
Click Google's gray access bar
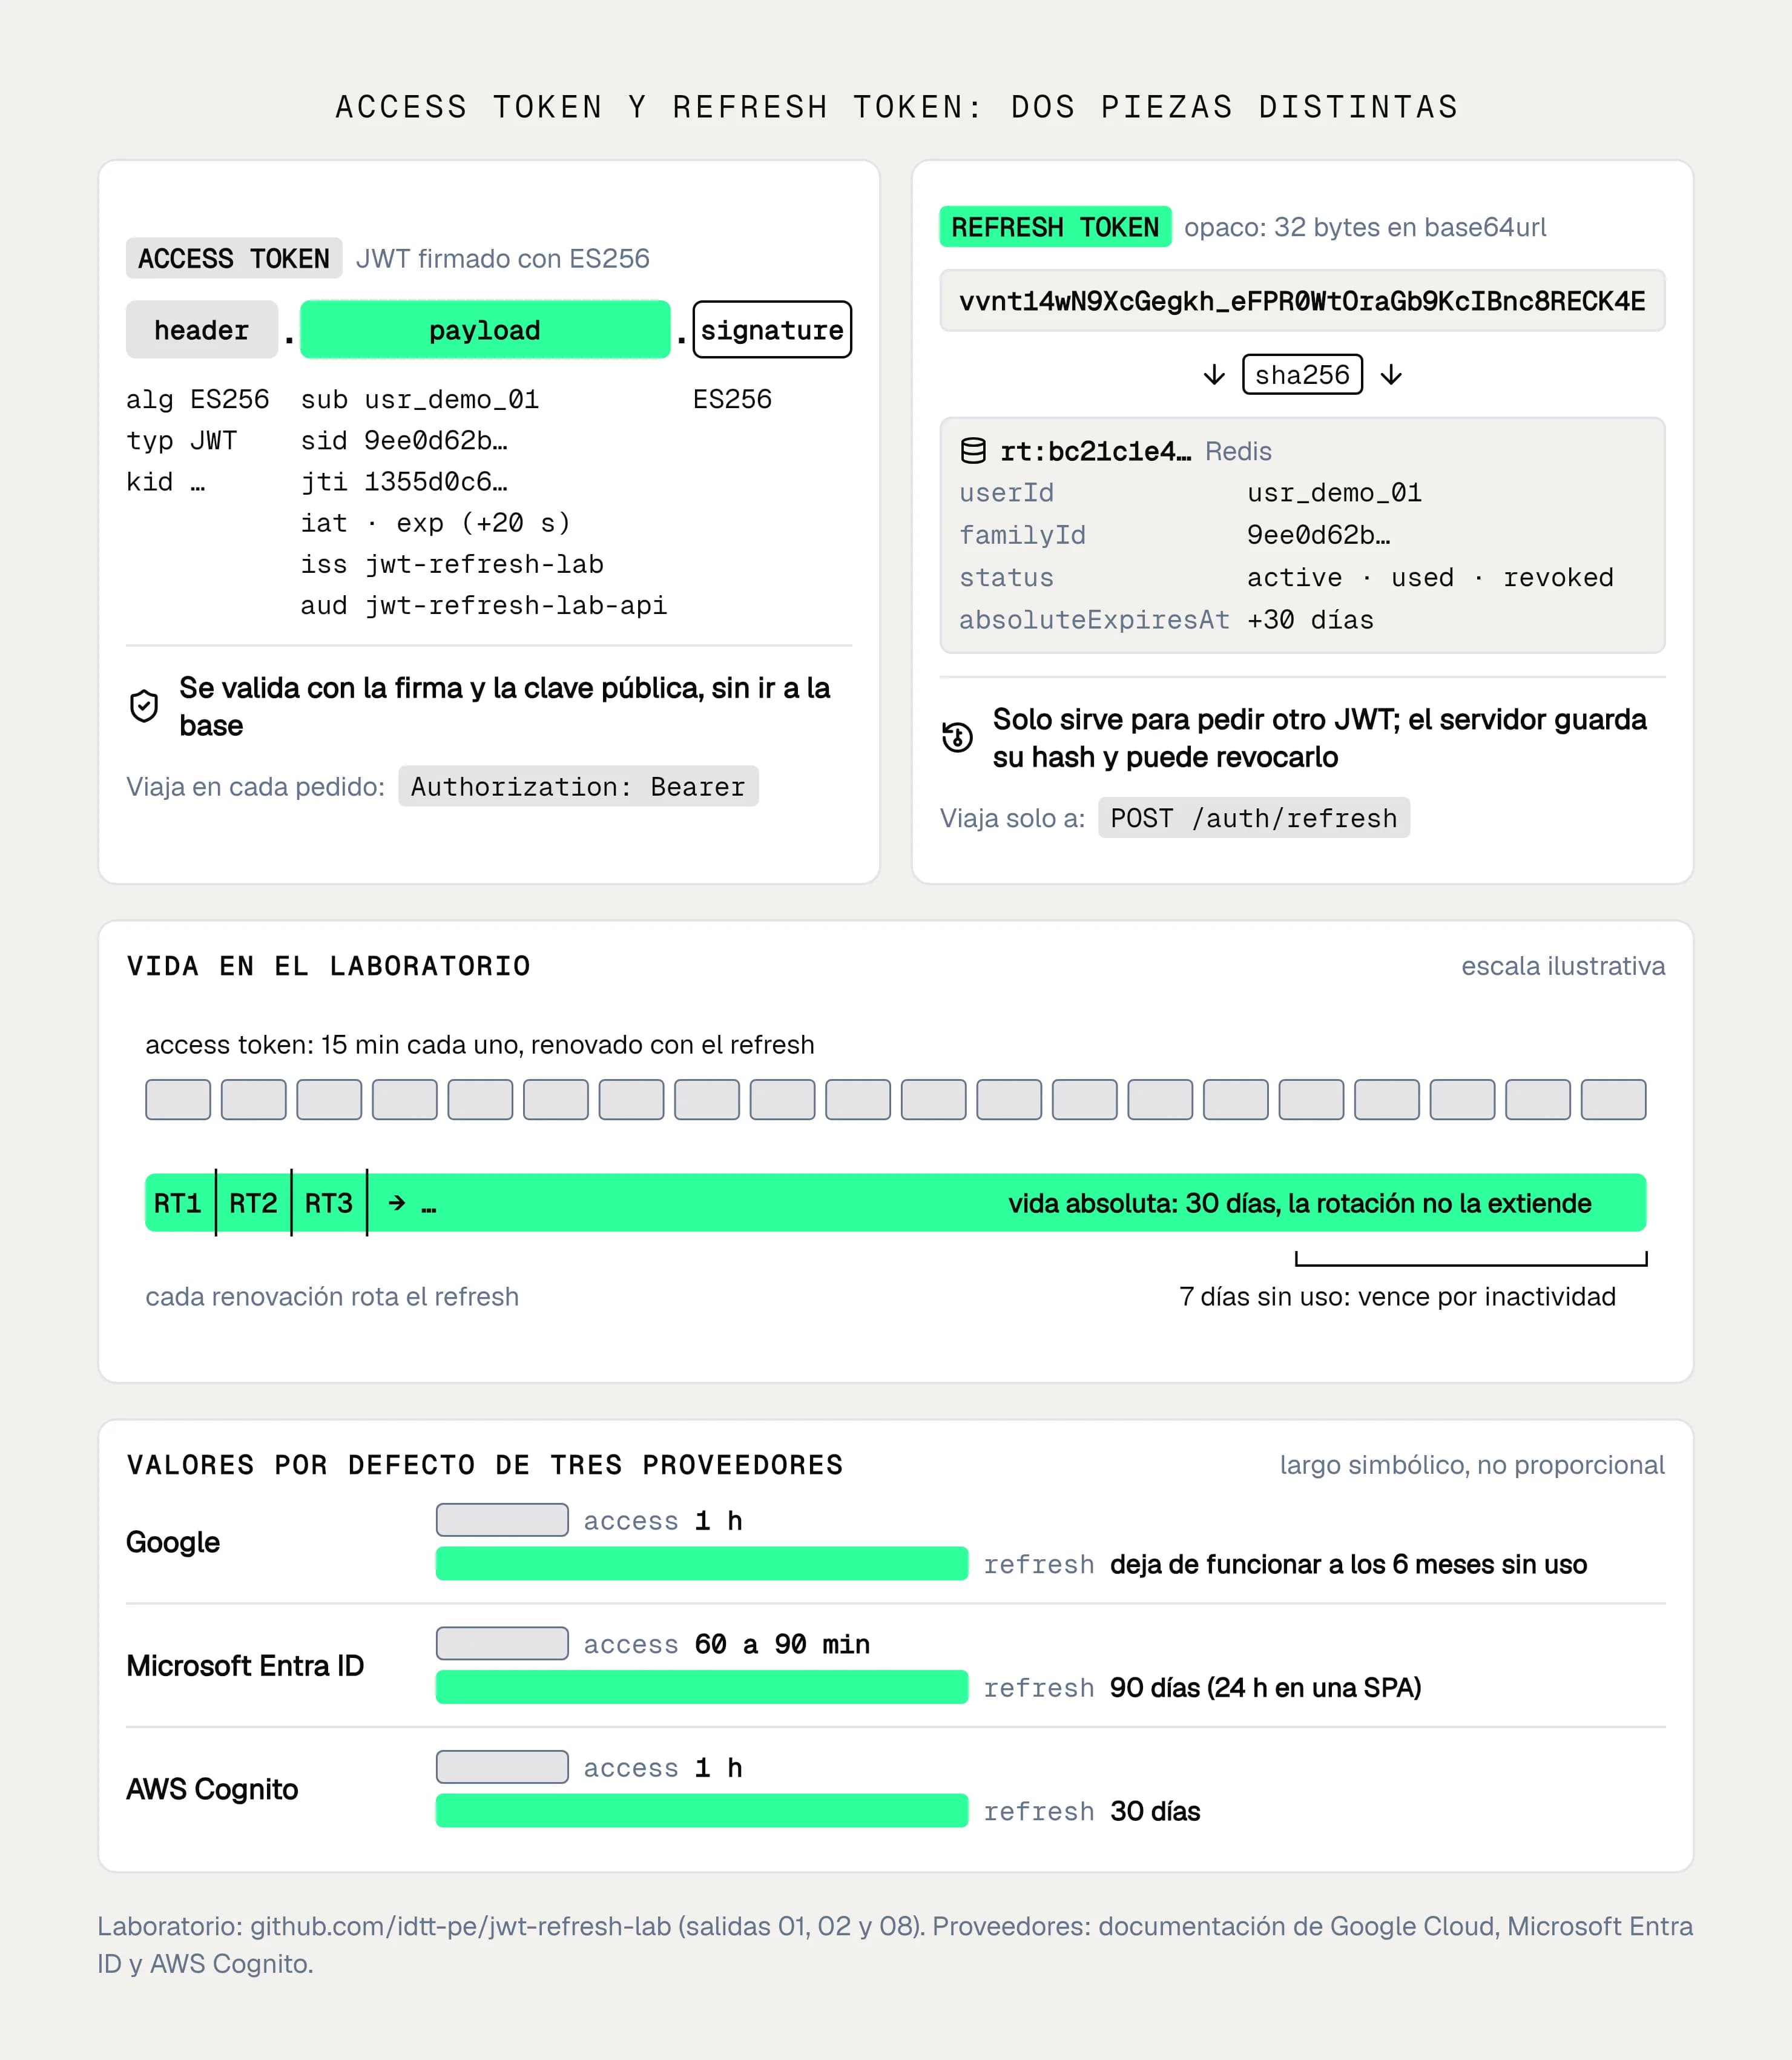502,1520
